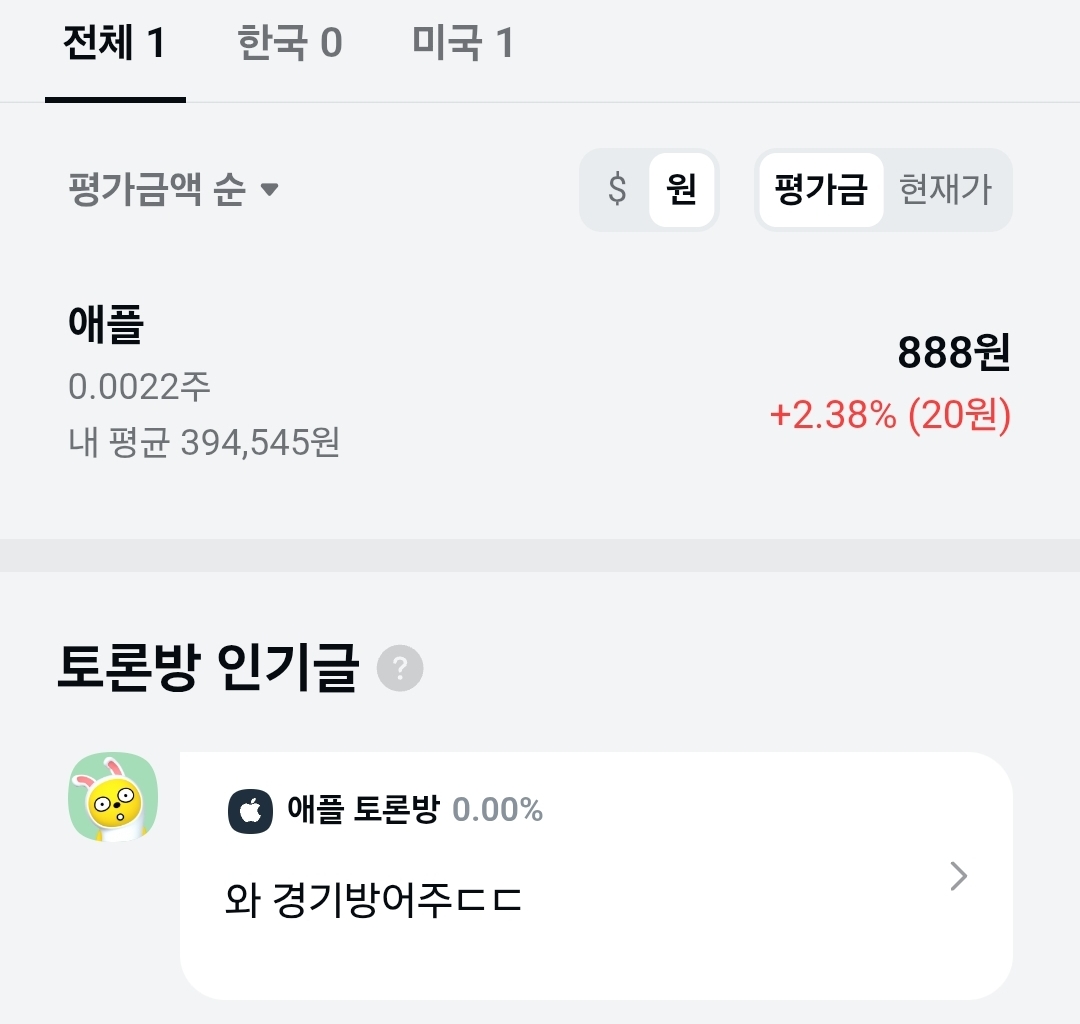
Task: Switch to the 전체 1 tab
Action: tap(114, 45)
